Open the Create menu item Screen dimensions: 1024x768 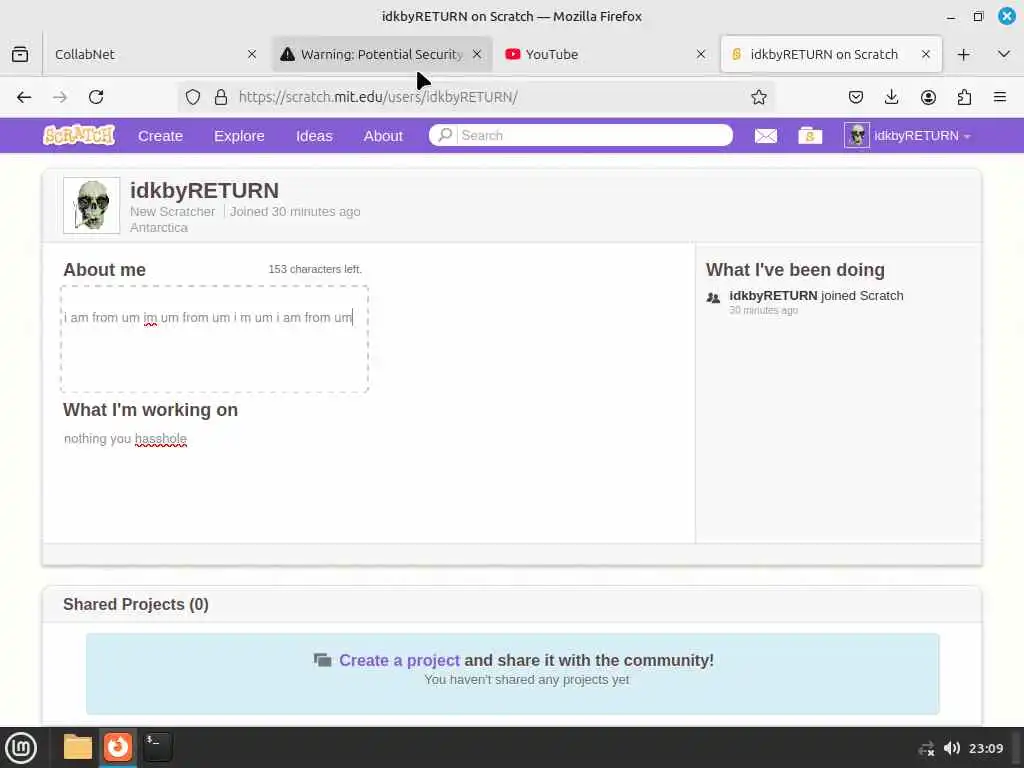(160, 136)
